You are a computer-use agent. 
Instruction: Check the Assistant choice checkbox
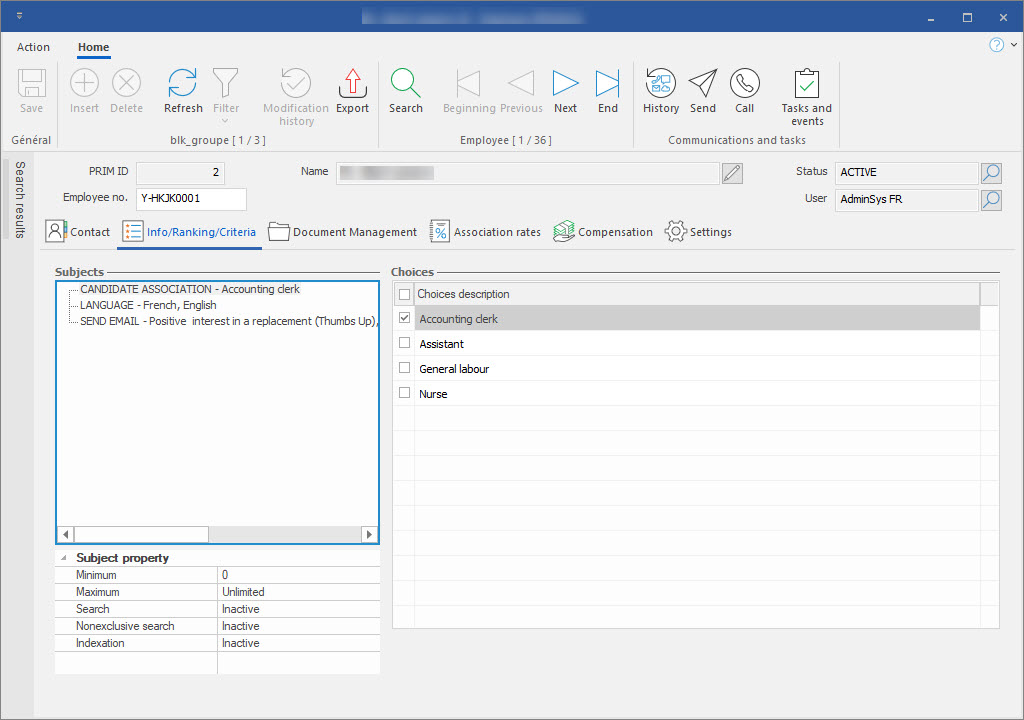[404, 343]
